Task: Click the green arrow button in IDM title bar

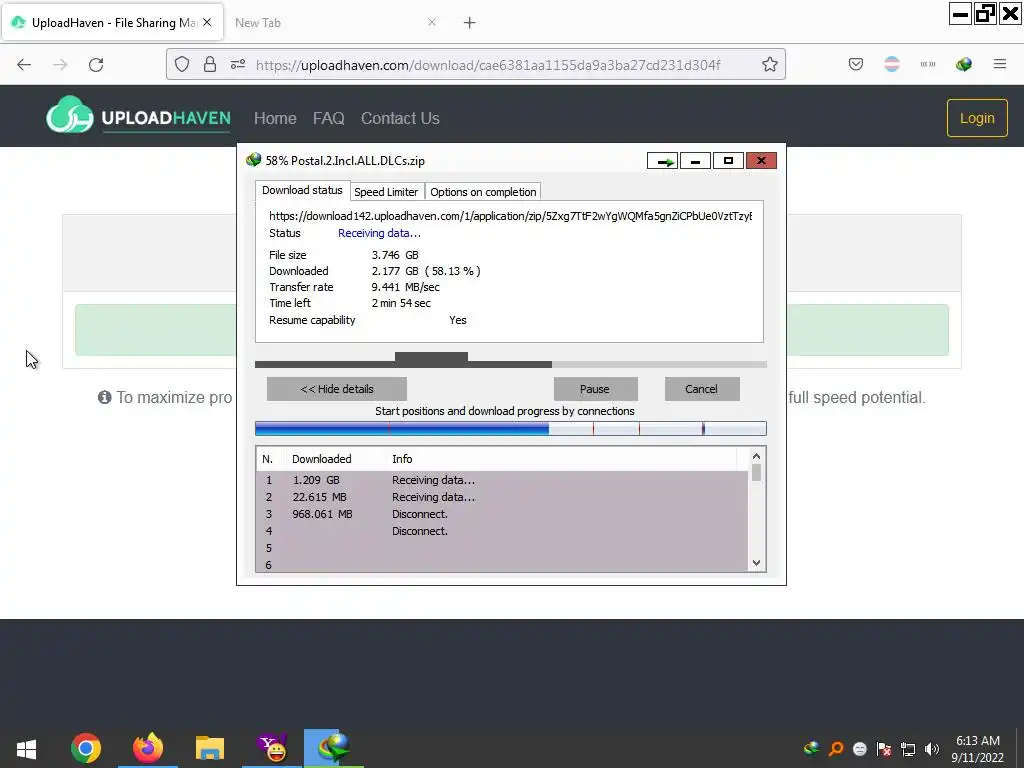Action: coord(663,161)
